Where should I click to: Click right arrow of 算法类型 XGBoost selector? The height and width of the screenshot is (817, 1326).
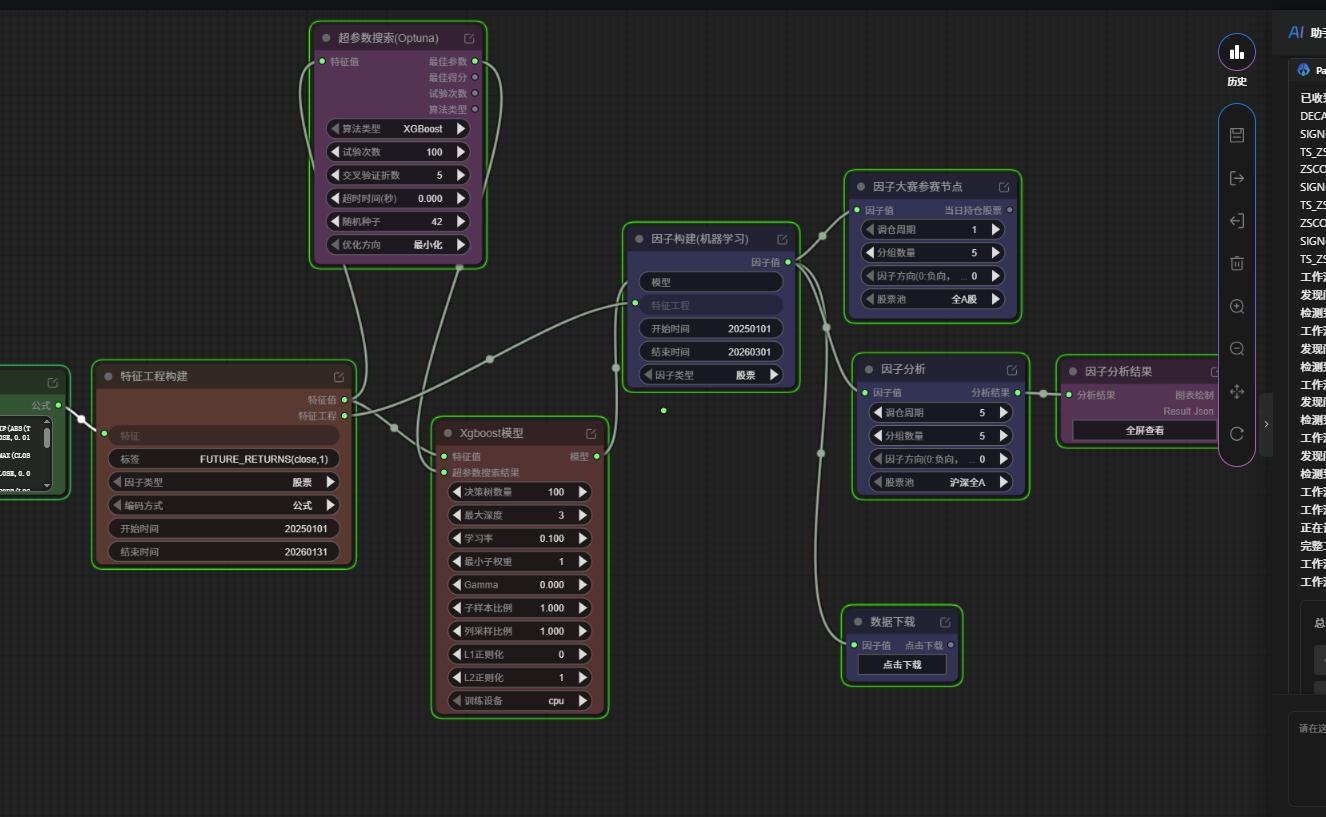(x=461, y=129)
